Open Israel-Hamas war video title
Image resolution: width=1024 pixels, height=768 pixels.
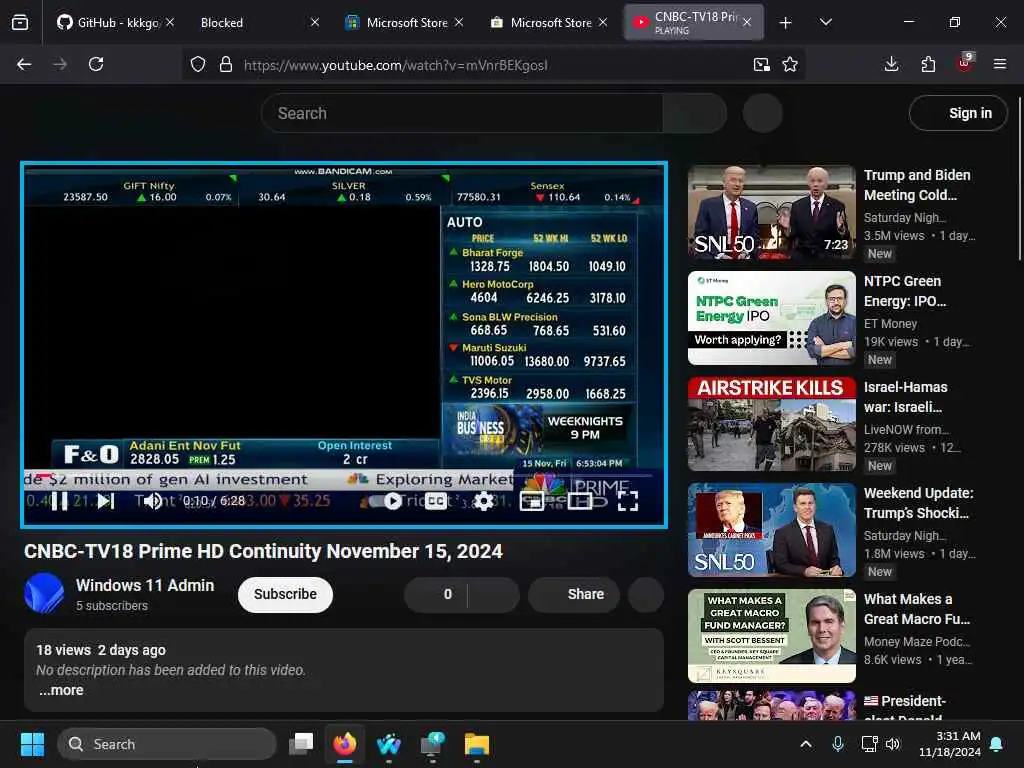click(x=905, y=397)
